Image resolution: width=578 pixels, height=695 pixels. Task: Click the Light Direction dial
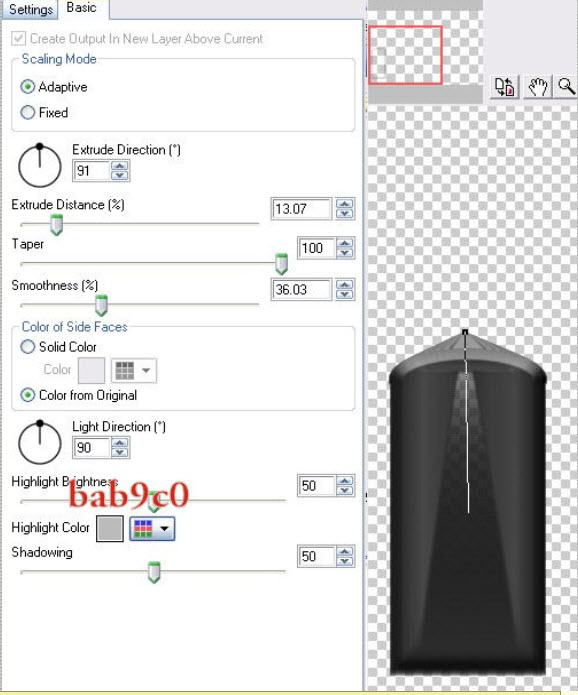click(40, 442)
